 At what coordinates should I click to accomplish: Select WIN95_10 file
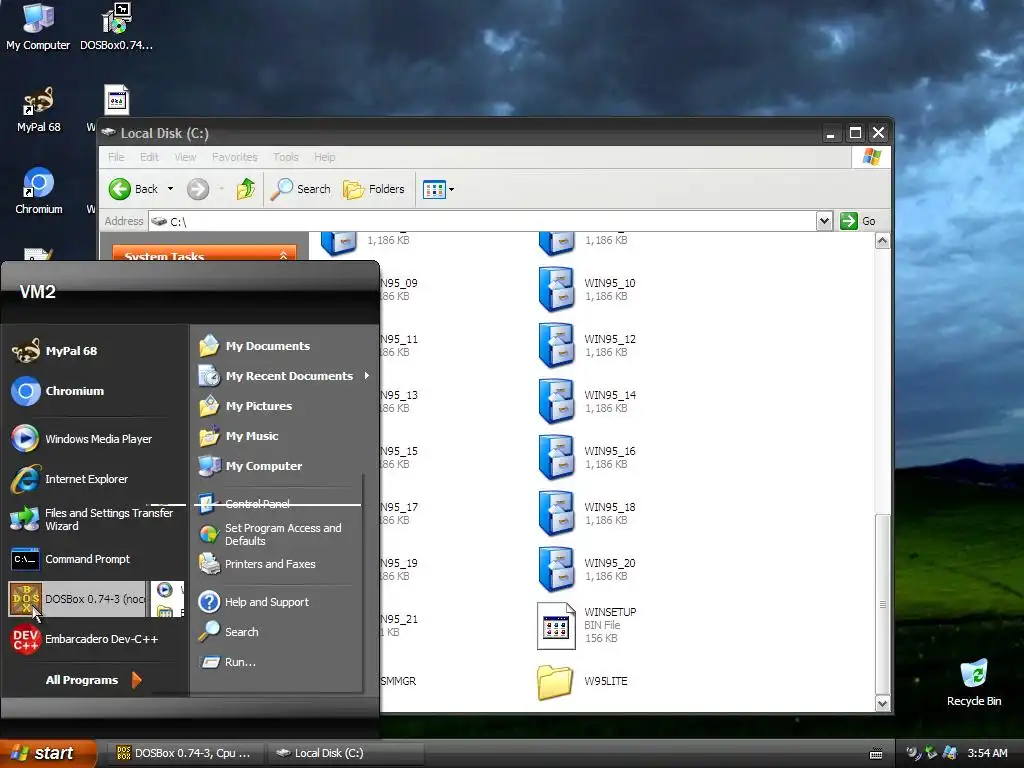[x=587, y=289]
